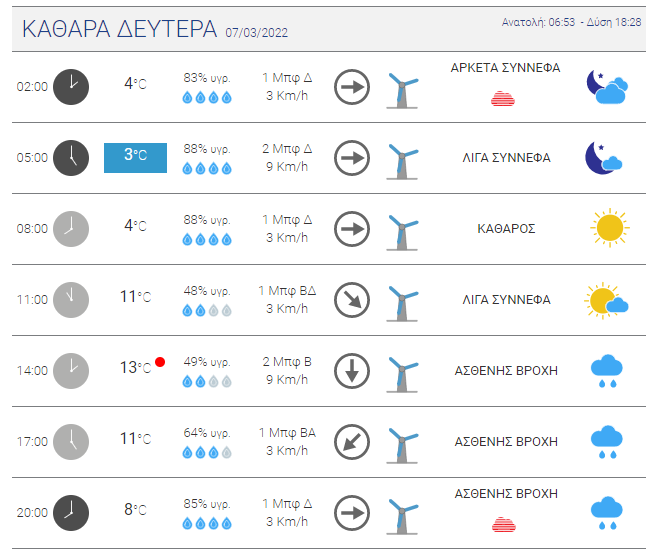646x549 pixels.
Task: Click the red dot next to 13°C
Action: tap(160, 362)
